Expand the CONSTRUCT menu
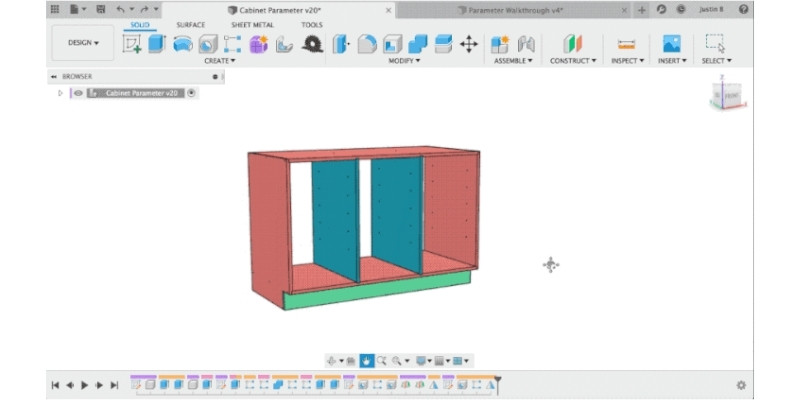Screen dimensions: 800x400 tap(573, 61)
